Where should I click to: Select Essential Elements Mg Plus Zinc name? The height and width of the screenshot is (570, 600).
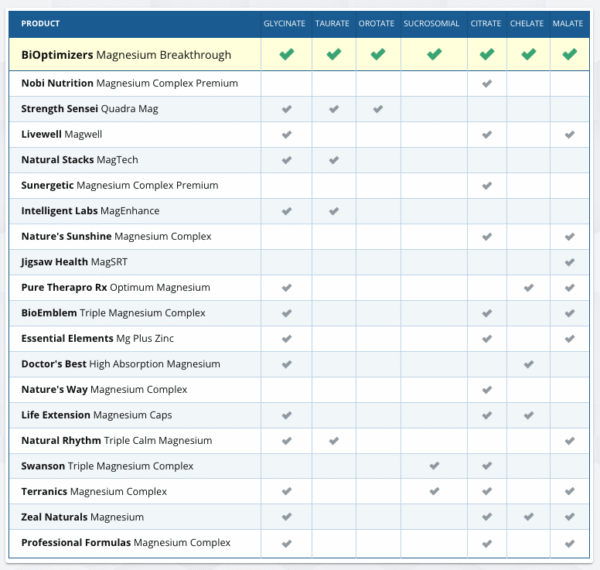98,339
